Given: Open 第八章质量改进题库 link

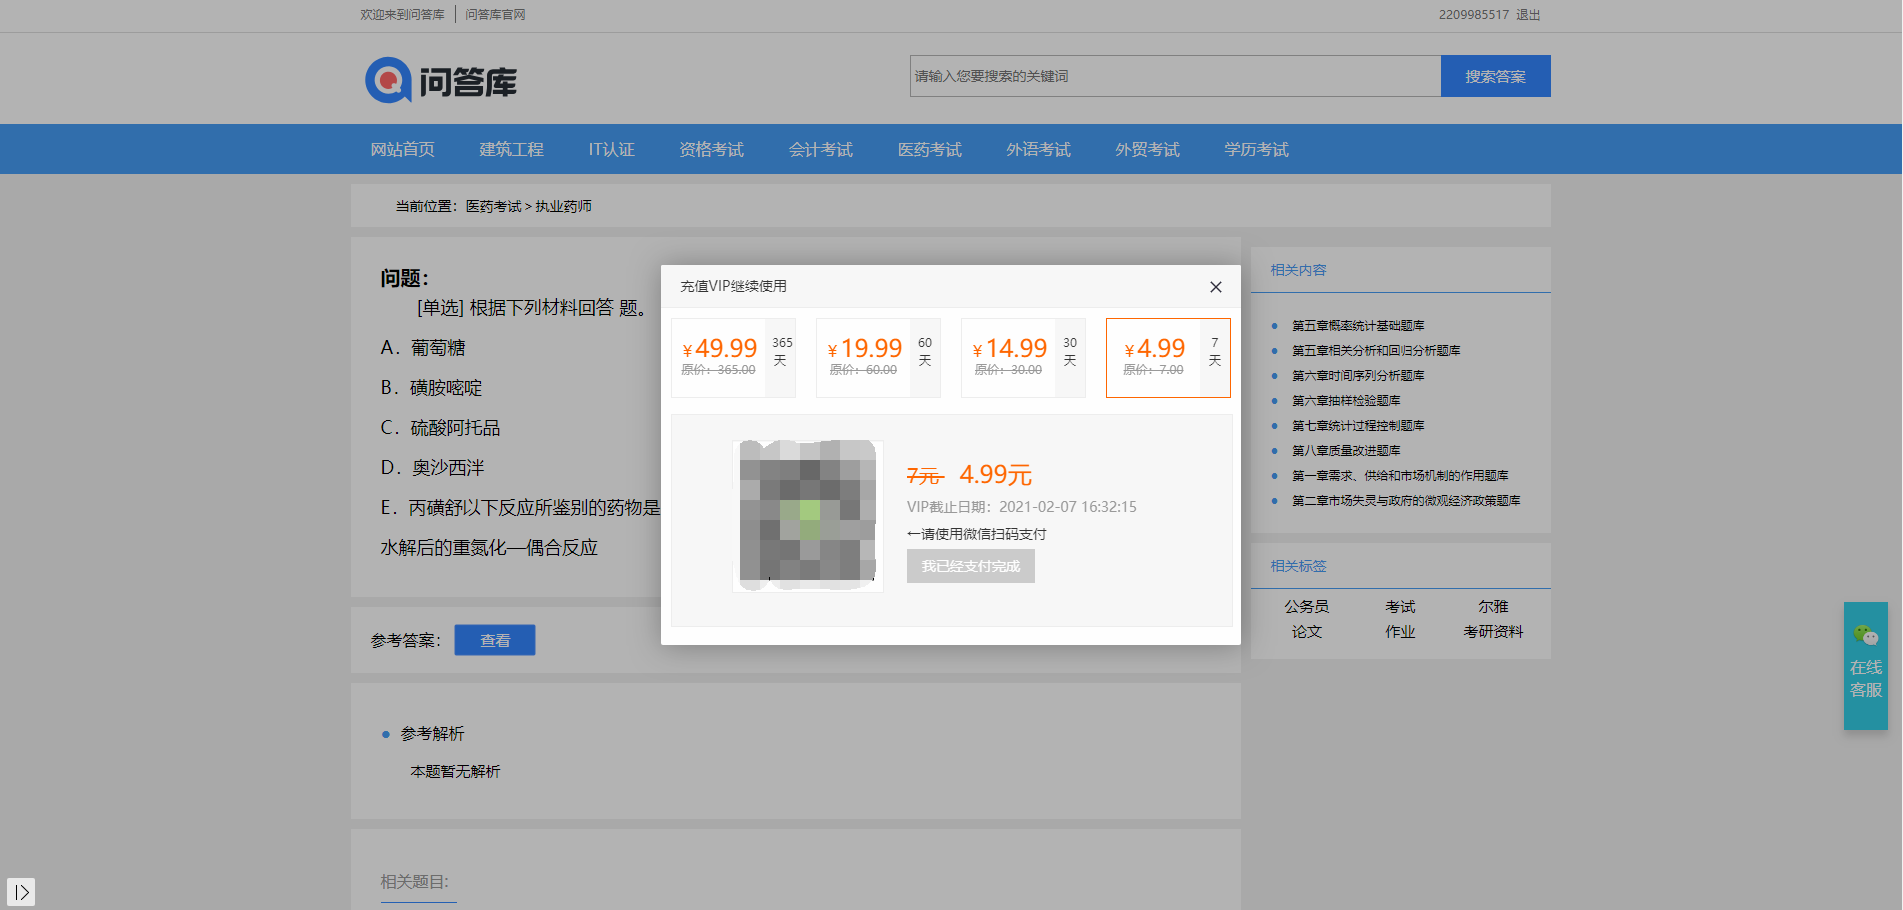Looking at the screenshot, I should point(1346,450).
